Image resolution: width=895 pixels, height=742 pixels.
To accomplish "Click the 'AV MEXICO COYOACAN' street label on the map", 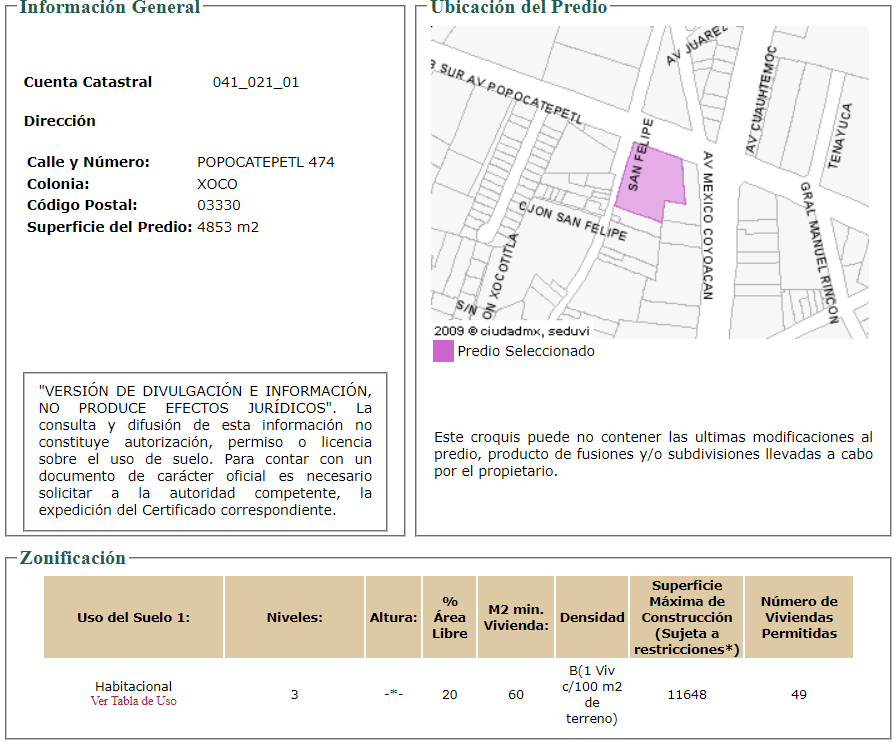I will 707,226.
